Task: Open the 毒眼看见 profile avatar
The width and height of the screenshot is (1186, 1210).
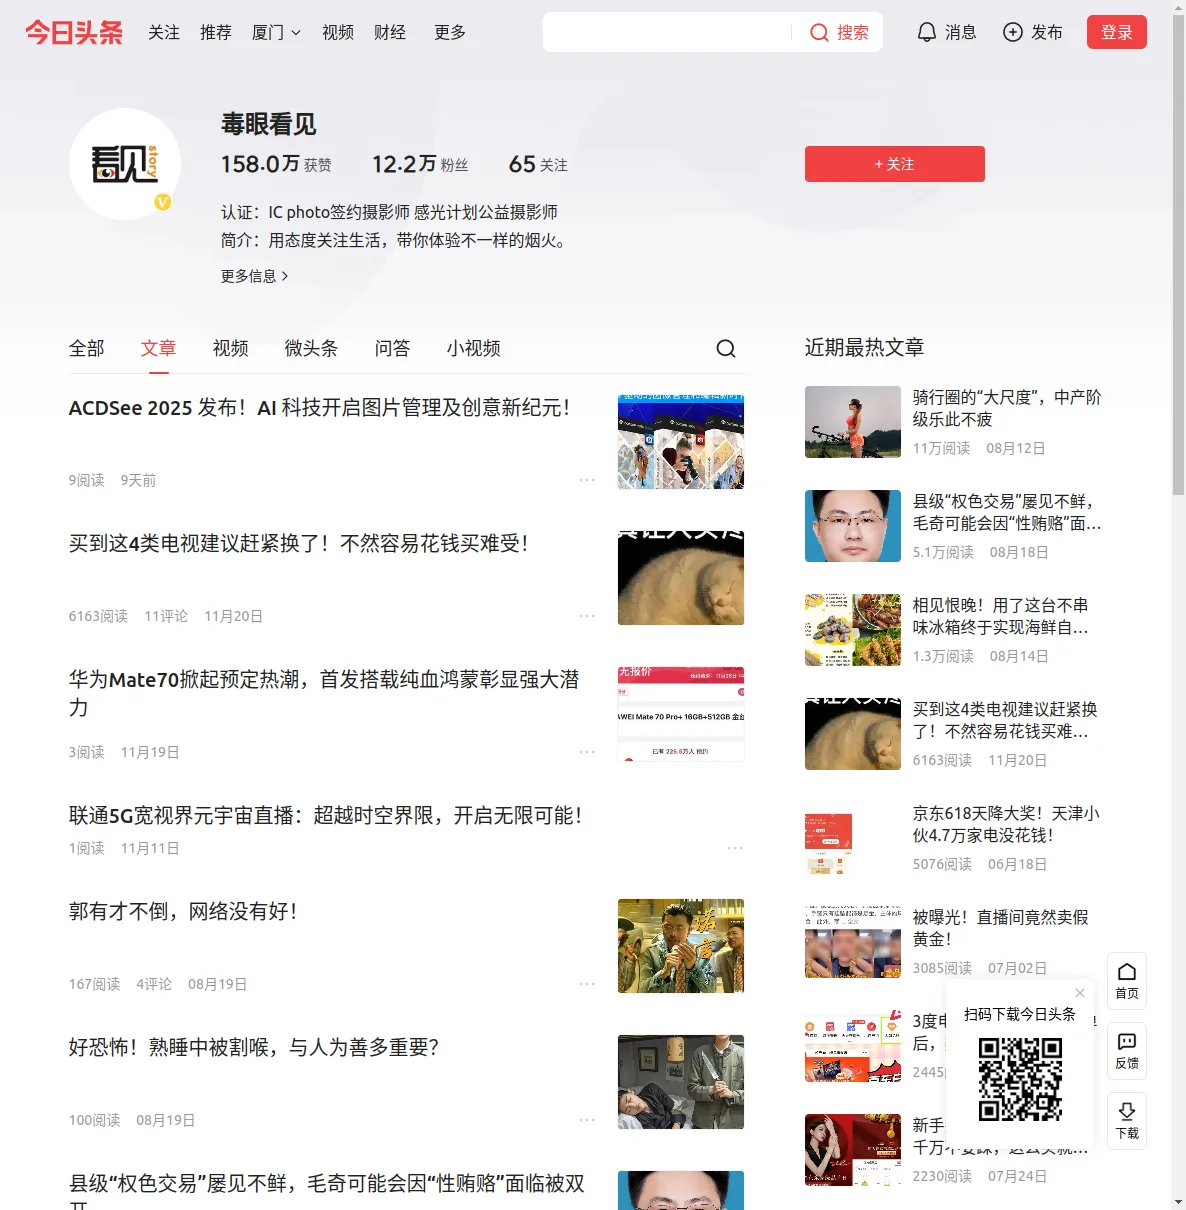Action: pos(125,164)
